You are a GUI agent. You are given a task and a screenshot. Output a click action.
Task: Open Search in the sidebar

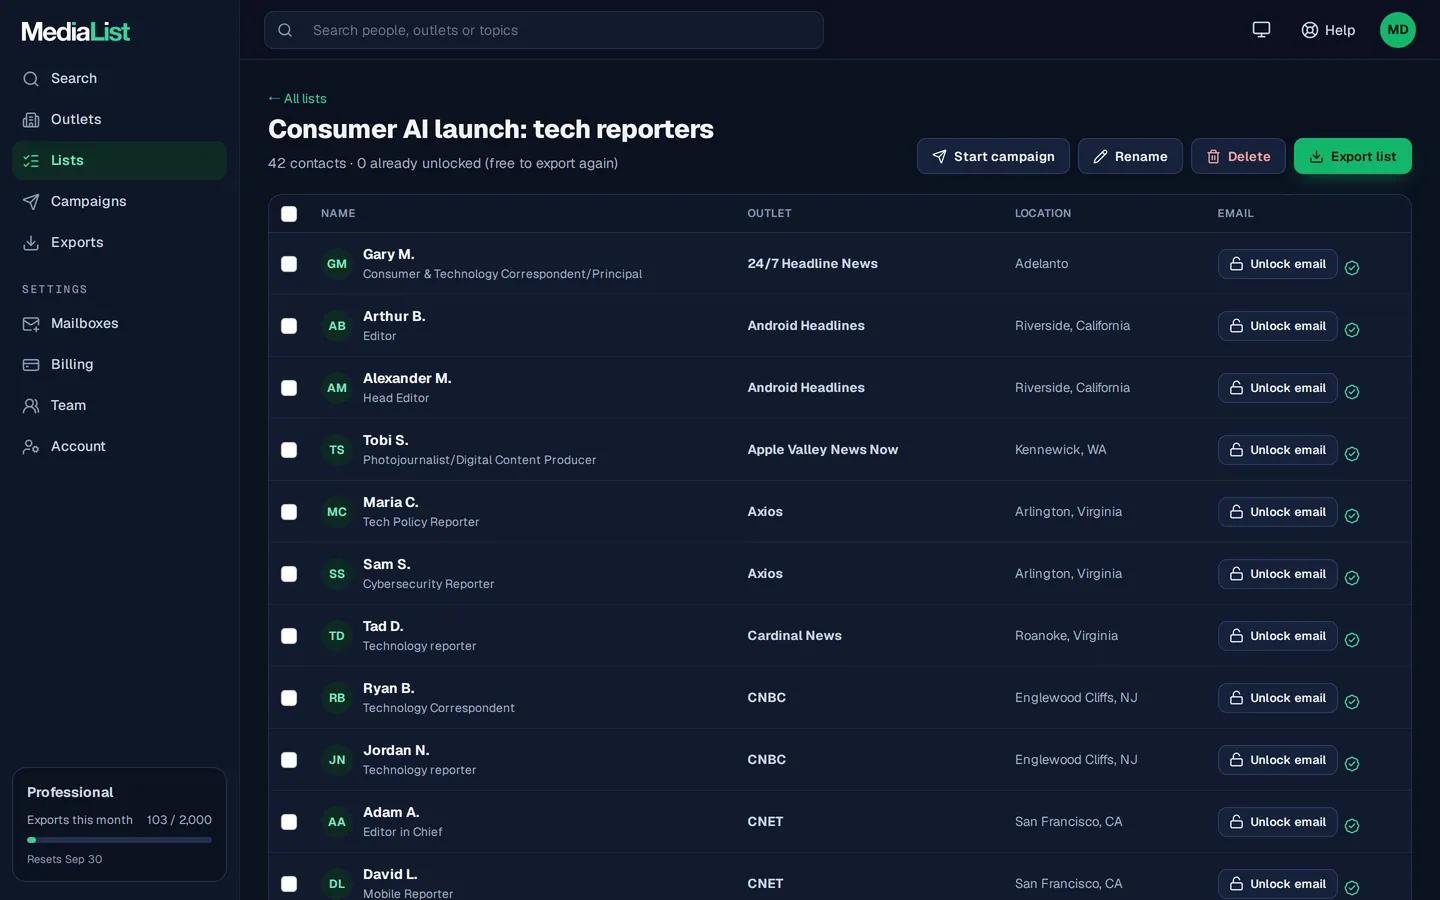(119, 78)
